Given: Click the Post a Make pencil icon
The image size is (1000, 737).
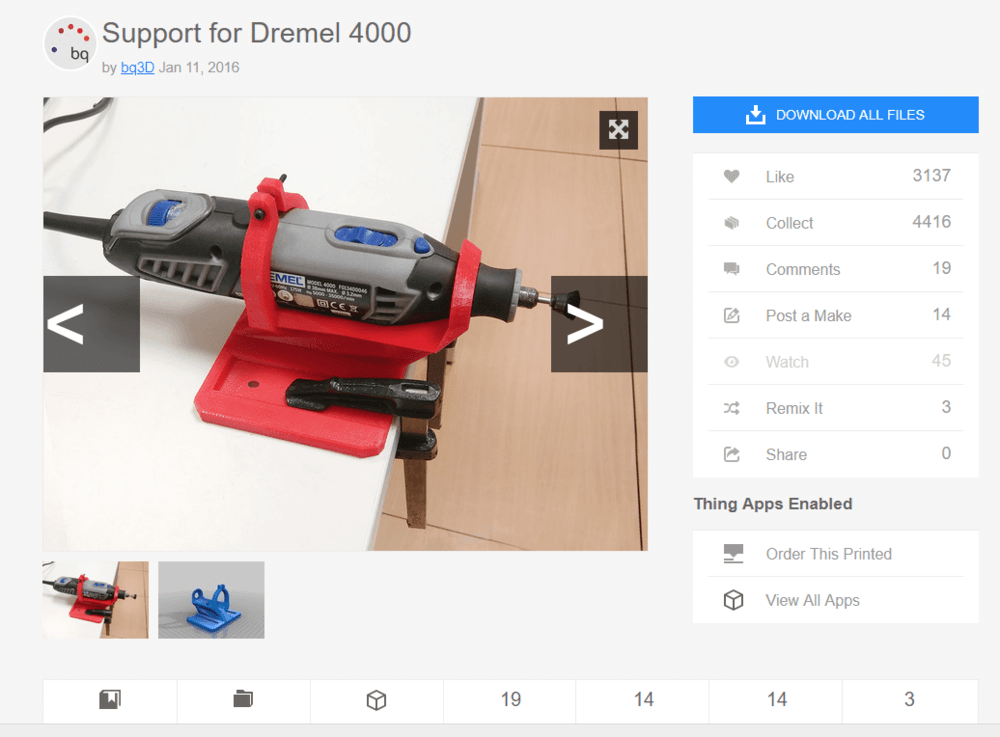Looking at the screenshot, I should pos(732,316).
